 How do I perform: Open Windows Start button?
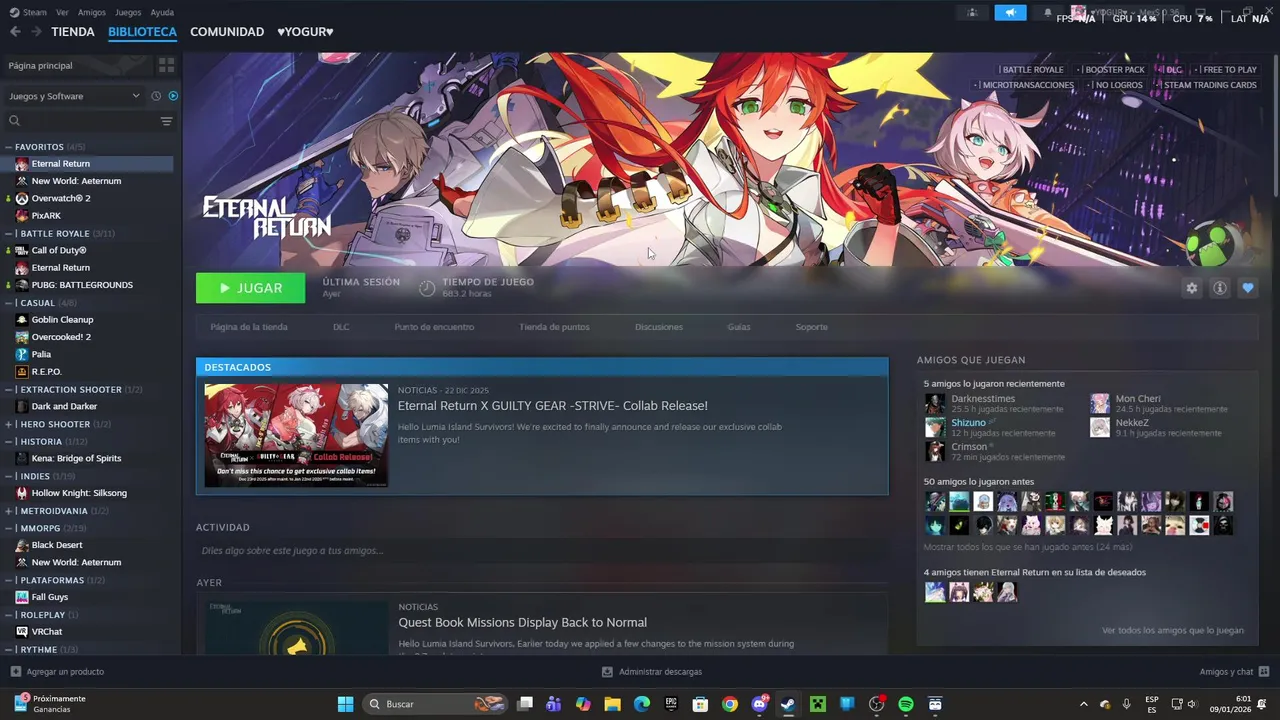coord(345,704)
